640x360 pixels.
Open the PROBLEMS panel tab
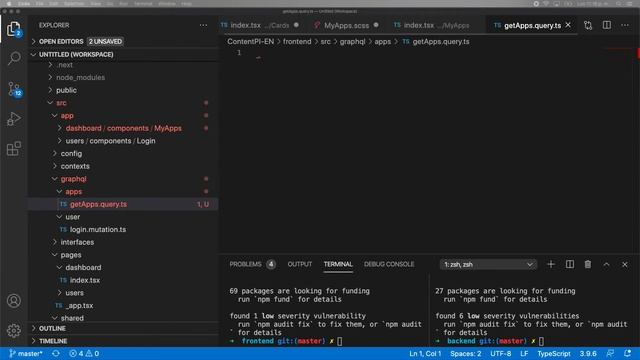(x=252, y=264)
